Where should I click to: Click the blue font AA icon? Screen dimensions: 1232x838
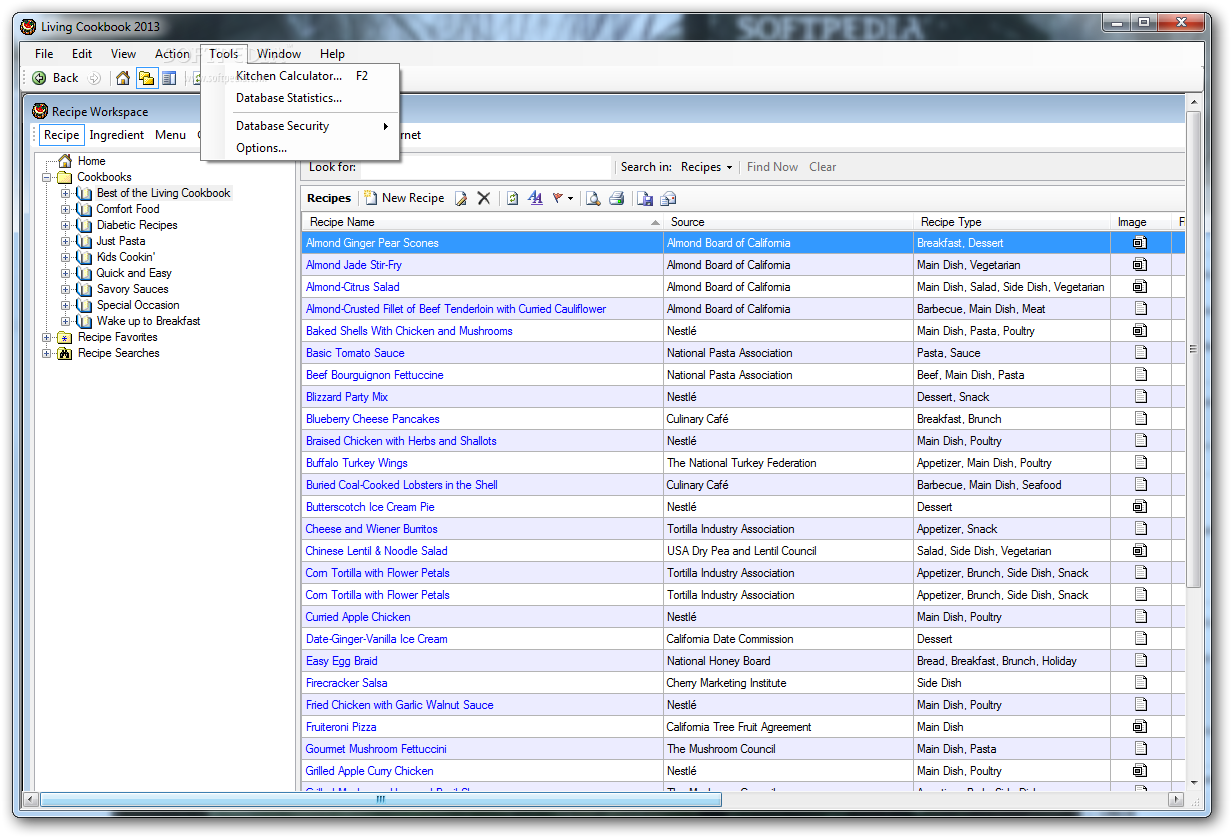[x=535, y=198]
